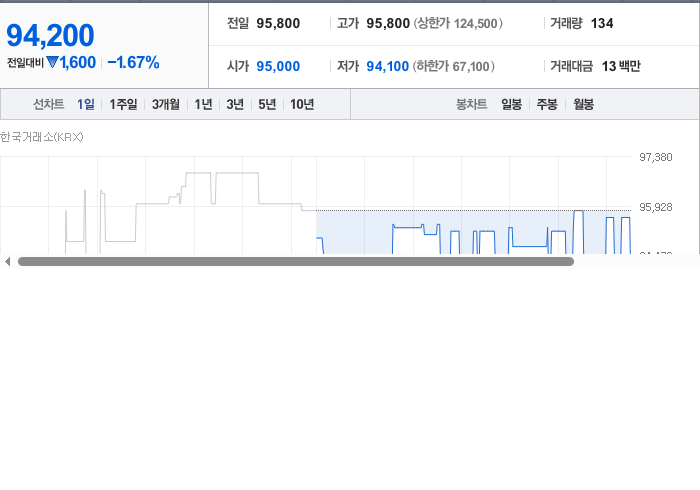
Task: Open the 3년 chart range
Action: (235, 104)
